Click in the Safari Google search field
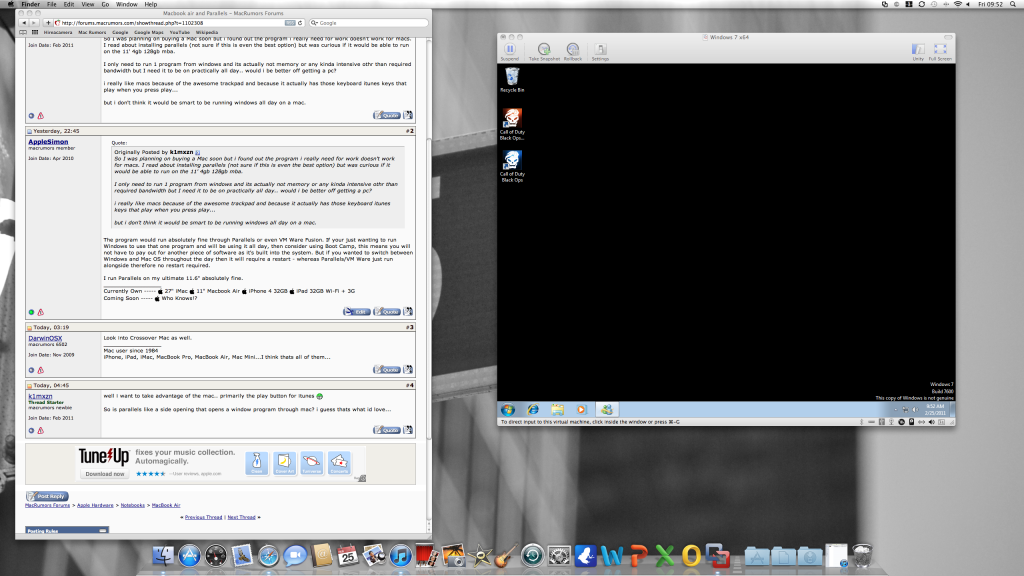The height and width of the screenshot is (576, 1024). pyautogui.click(x=368, y=23)
